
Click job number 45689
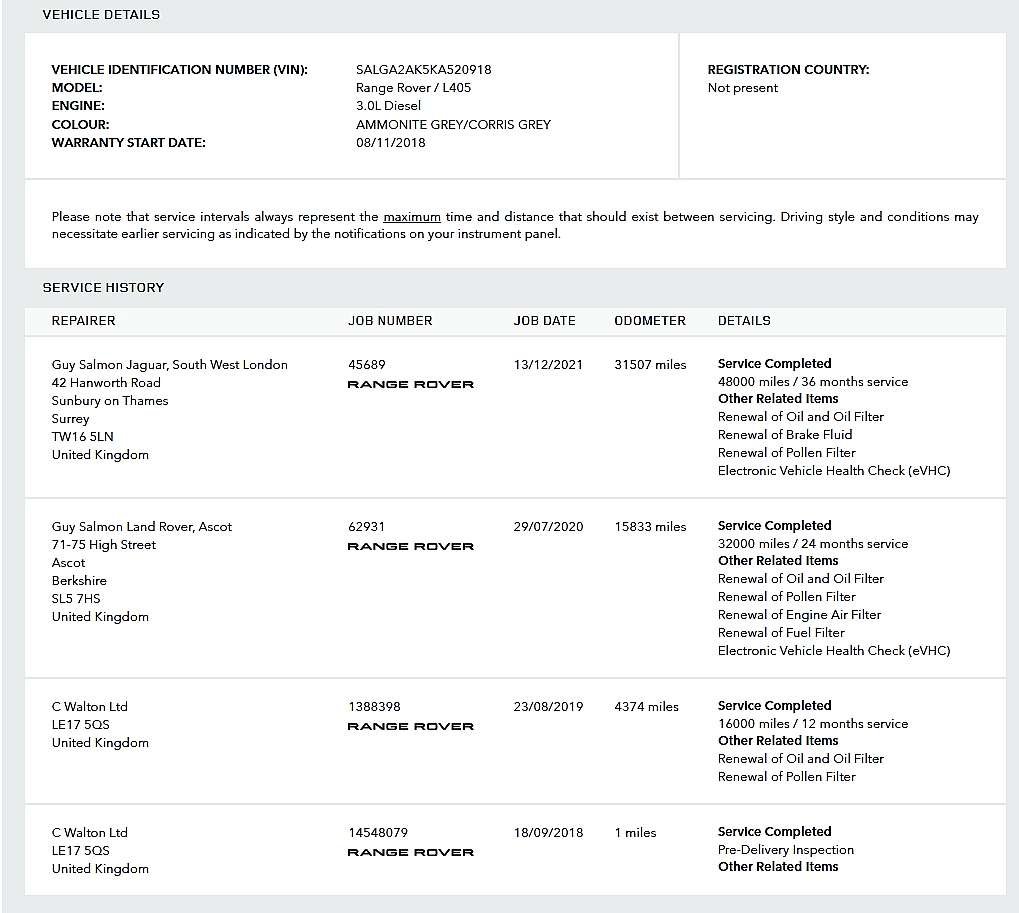coord(367,365)
